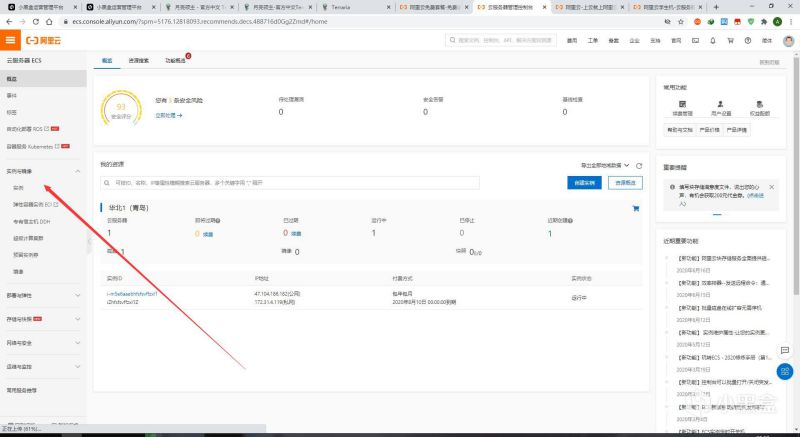Open the user avatar menu

pos(788,41)
